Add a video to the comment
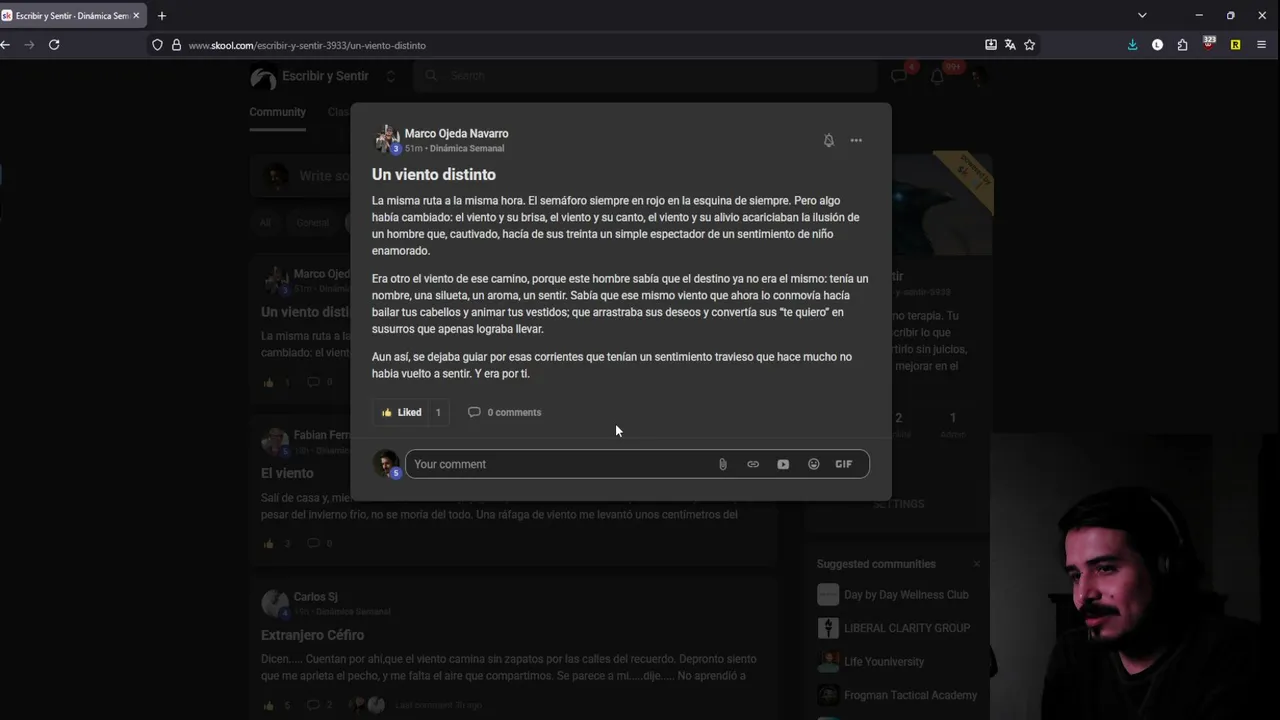This screenshot has height=720, width=1280. pos(783,464)
